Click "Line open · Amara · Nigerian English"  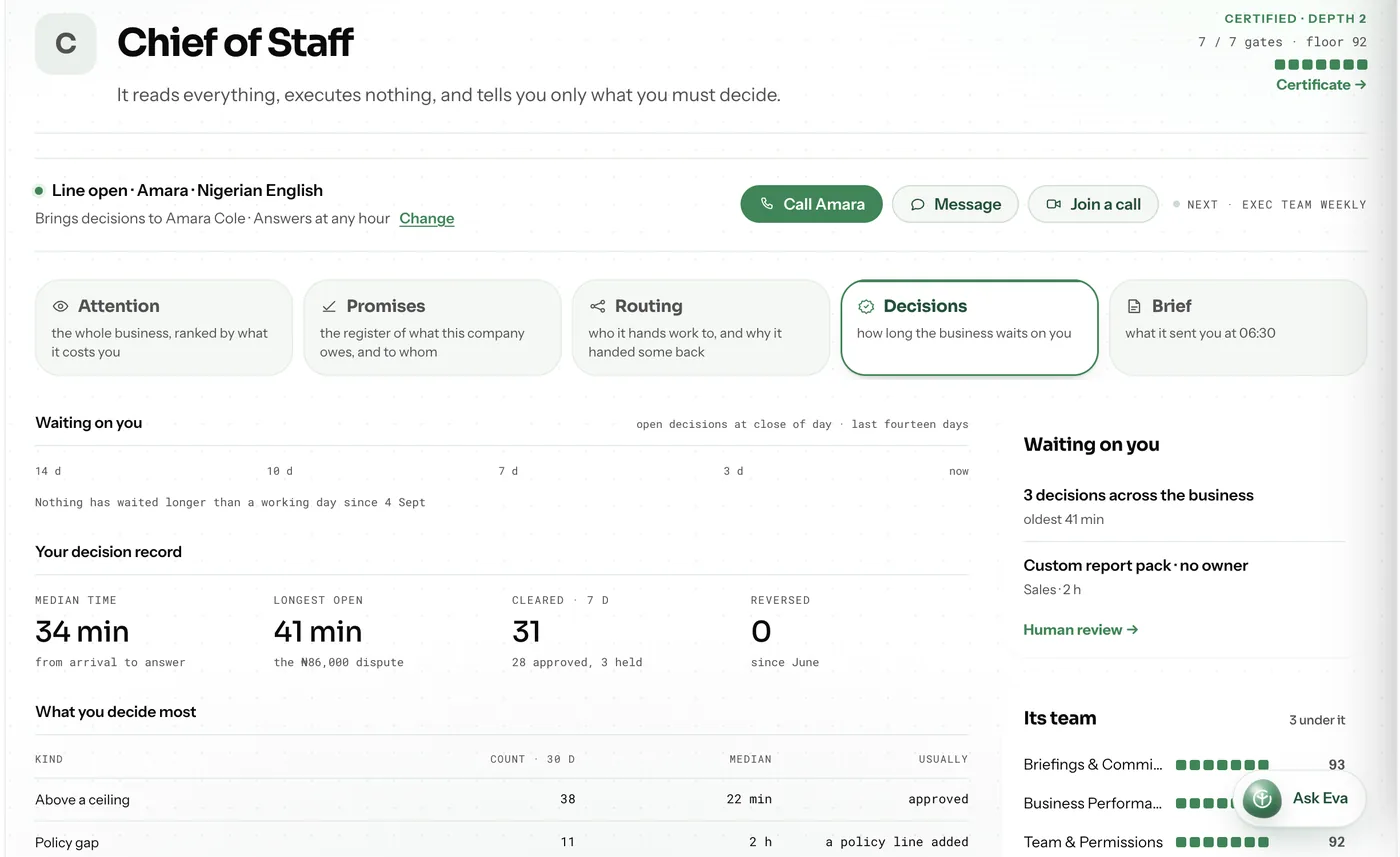pos(187,190)
